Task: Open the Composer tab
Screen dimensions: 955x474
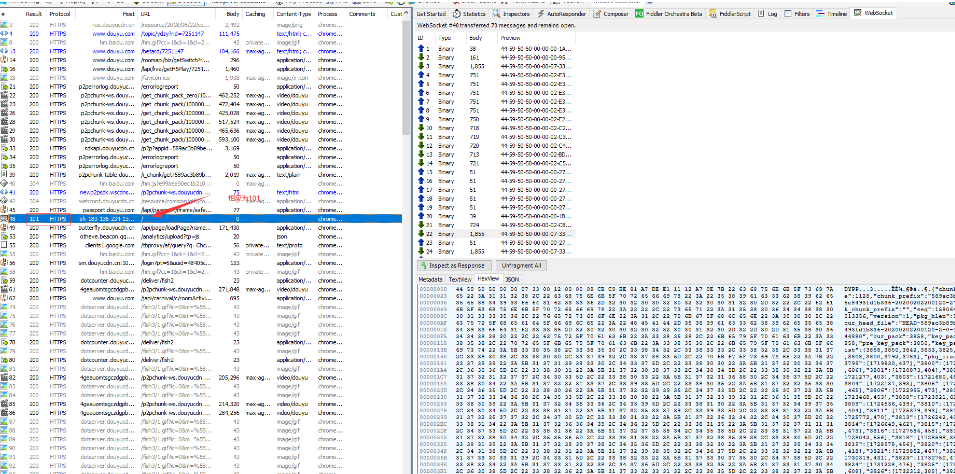Action: click(611, 13)
